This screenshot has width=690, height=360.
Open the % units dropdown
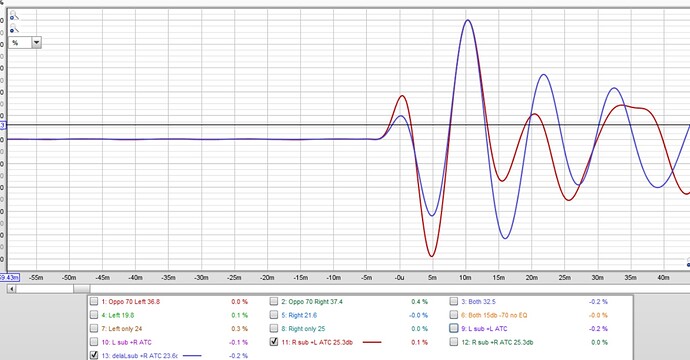(37, 43)
